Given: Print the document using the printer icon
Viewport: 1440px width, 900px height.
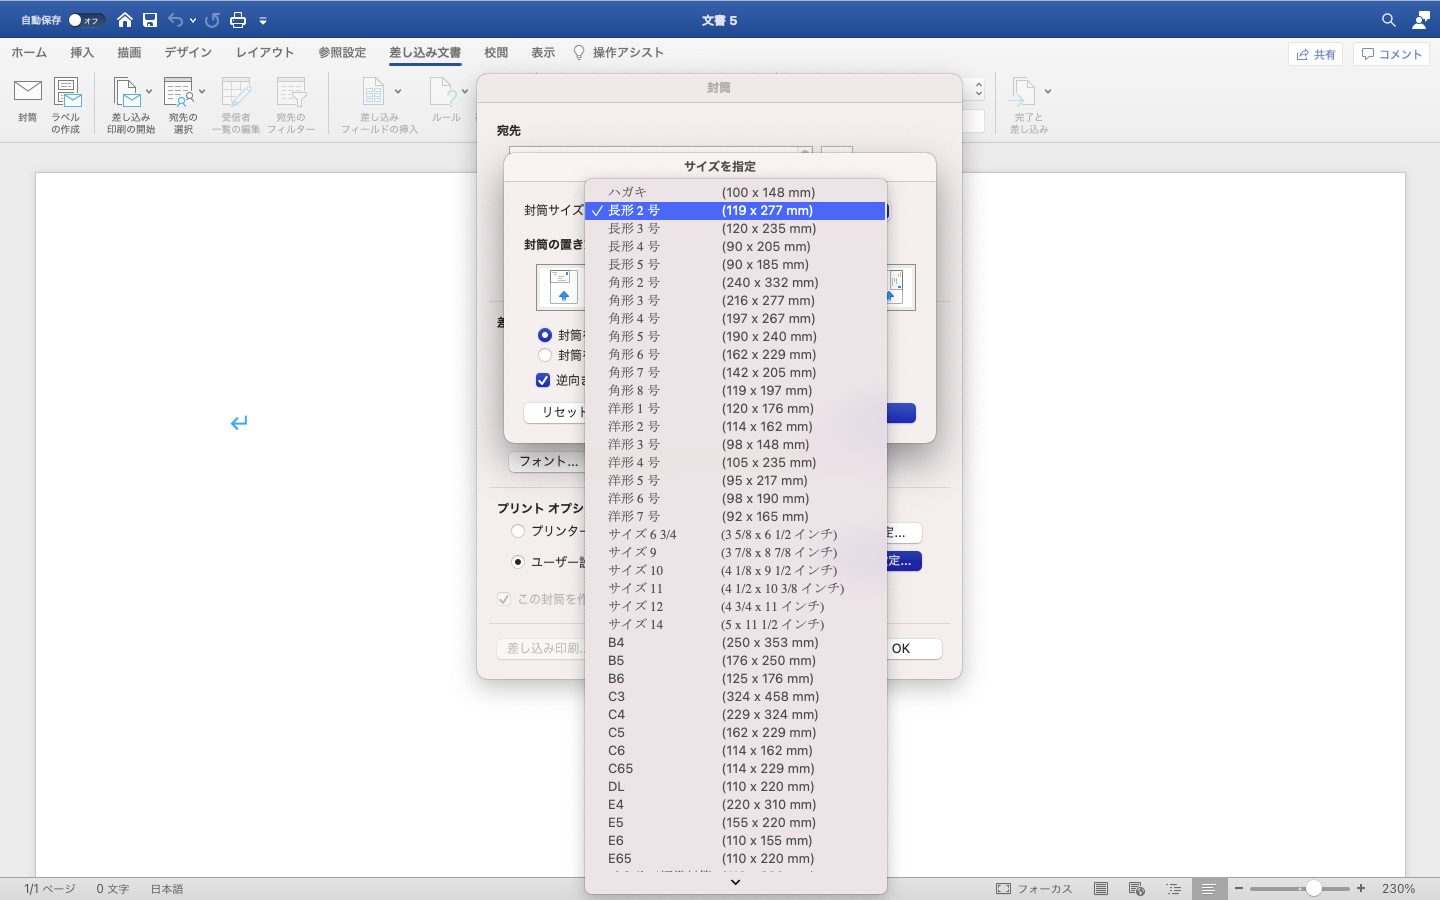Looking at the screenshot, I should coord(238,20).
